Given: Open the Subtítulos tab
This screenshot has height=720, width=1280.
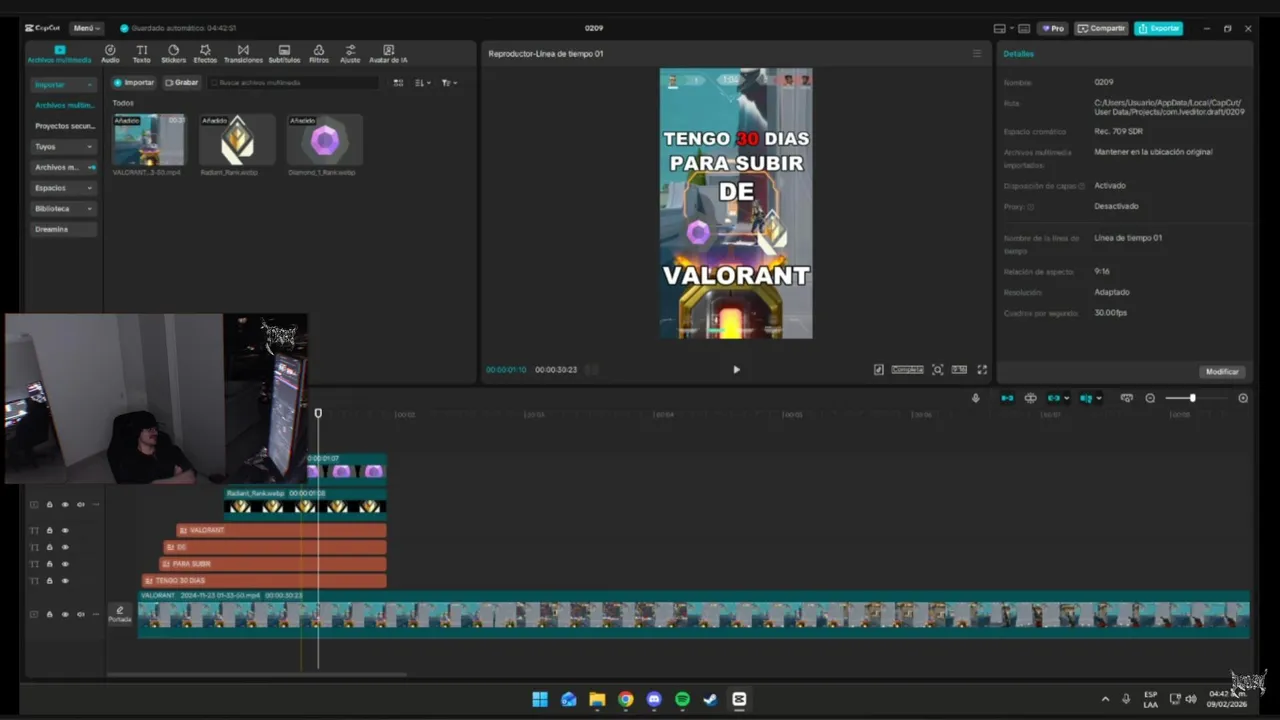Looking at the screenshot, I should click(x=284, y=54).
